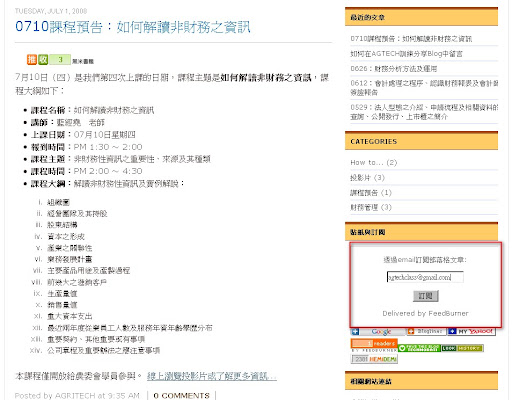Open the How to... (2) category
This screenshot has width=512, height=400.
374,163
